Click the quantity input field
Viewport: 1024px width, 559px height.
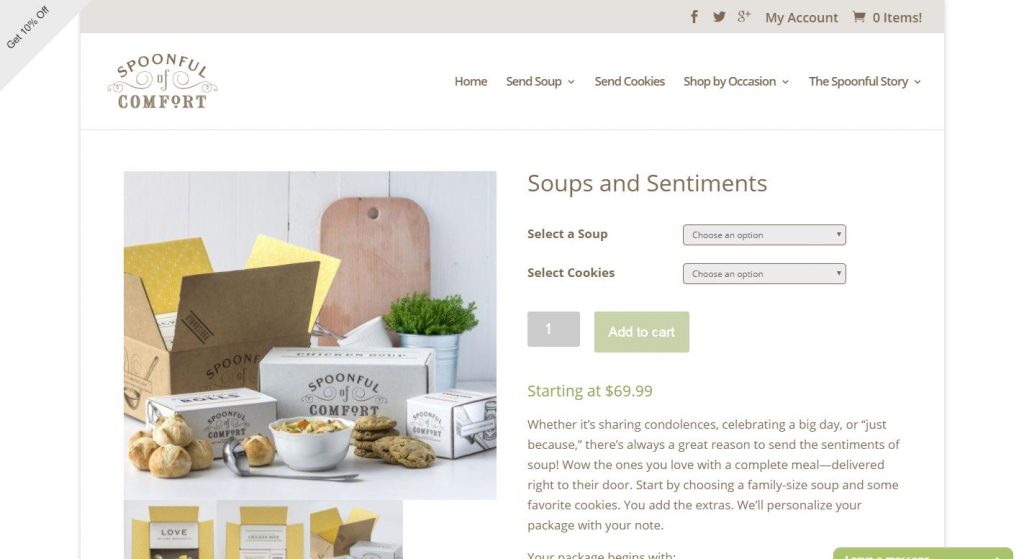(553, 329)
